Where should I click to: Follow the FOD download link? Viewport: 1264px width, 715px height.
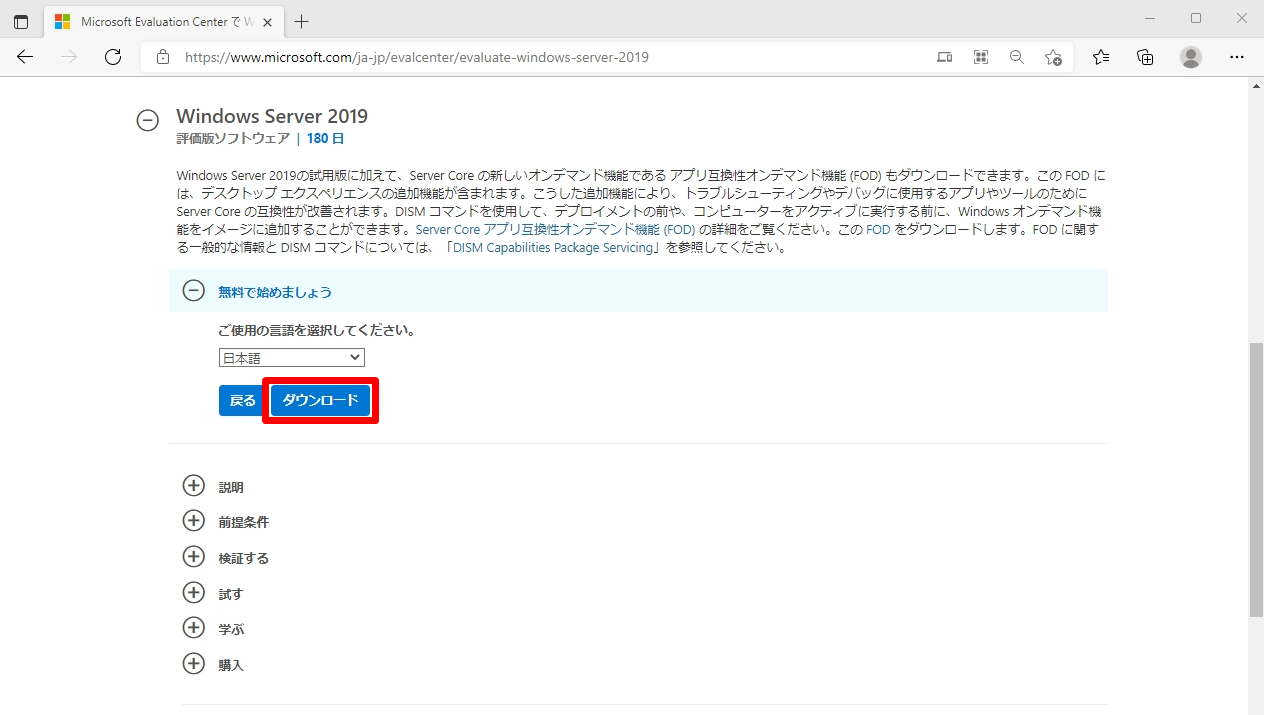coord(878,229)
